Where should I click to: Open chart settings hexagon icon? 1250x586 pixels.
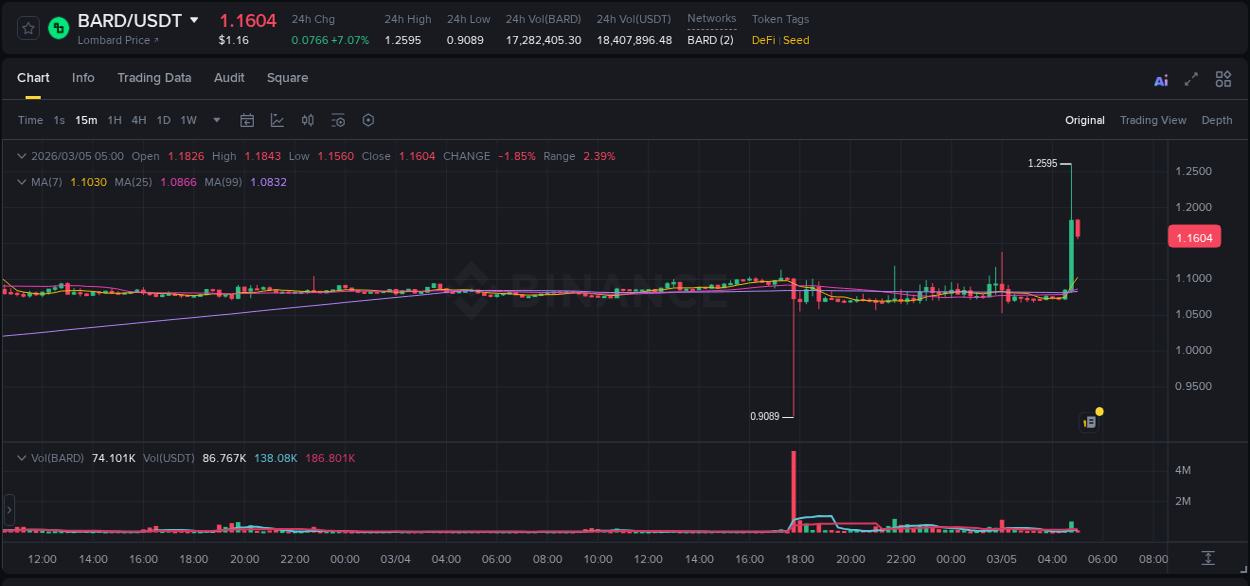click(x=368, y=120)
